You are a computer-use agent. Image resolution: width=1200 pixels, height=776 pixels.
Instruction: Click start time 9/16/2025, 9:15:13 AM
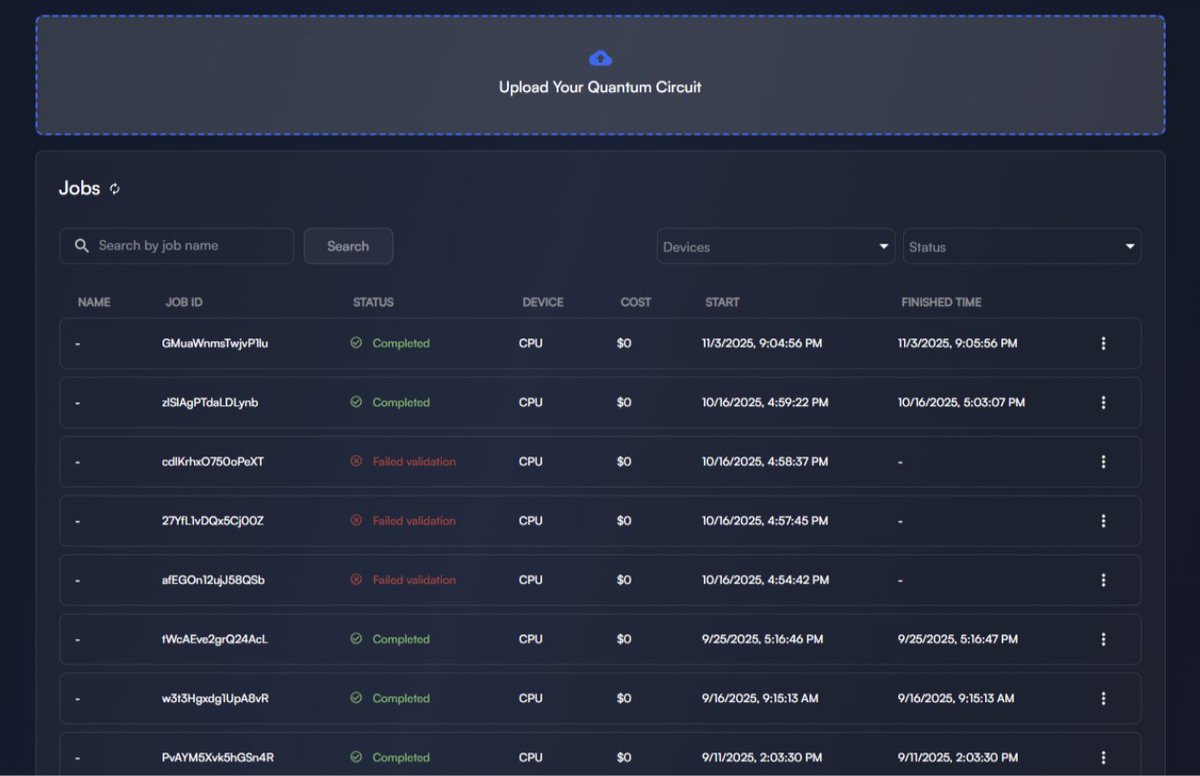coord(760,698)
